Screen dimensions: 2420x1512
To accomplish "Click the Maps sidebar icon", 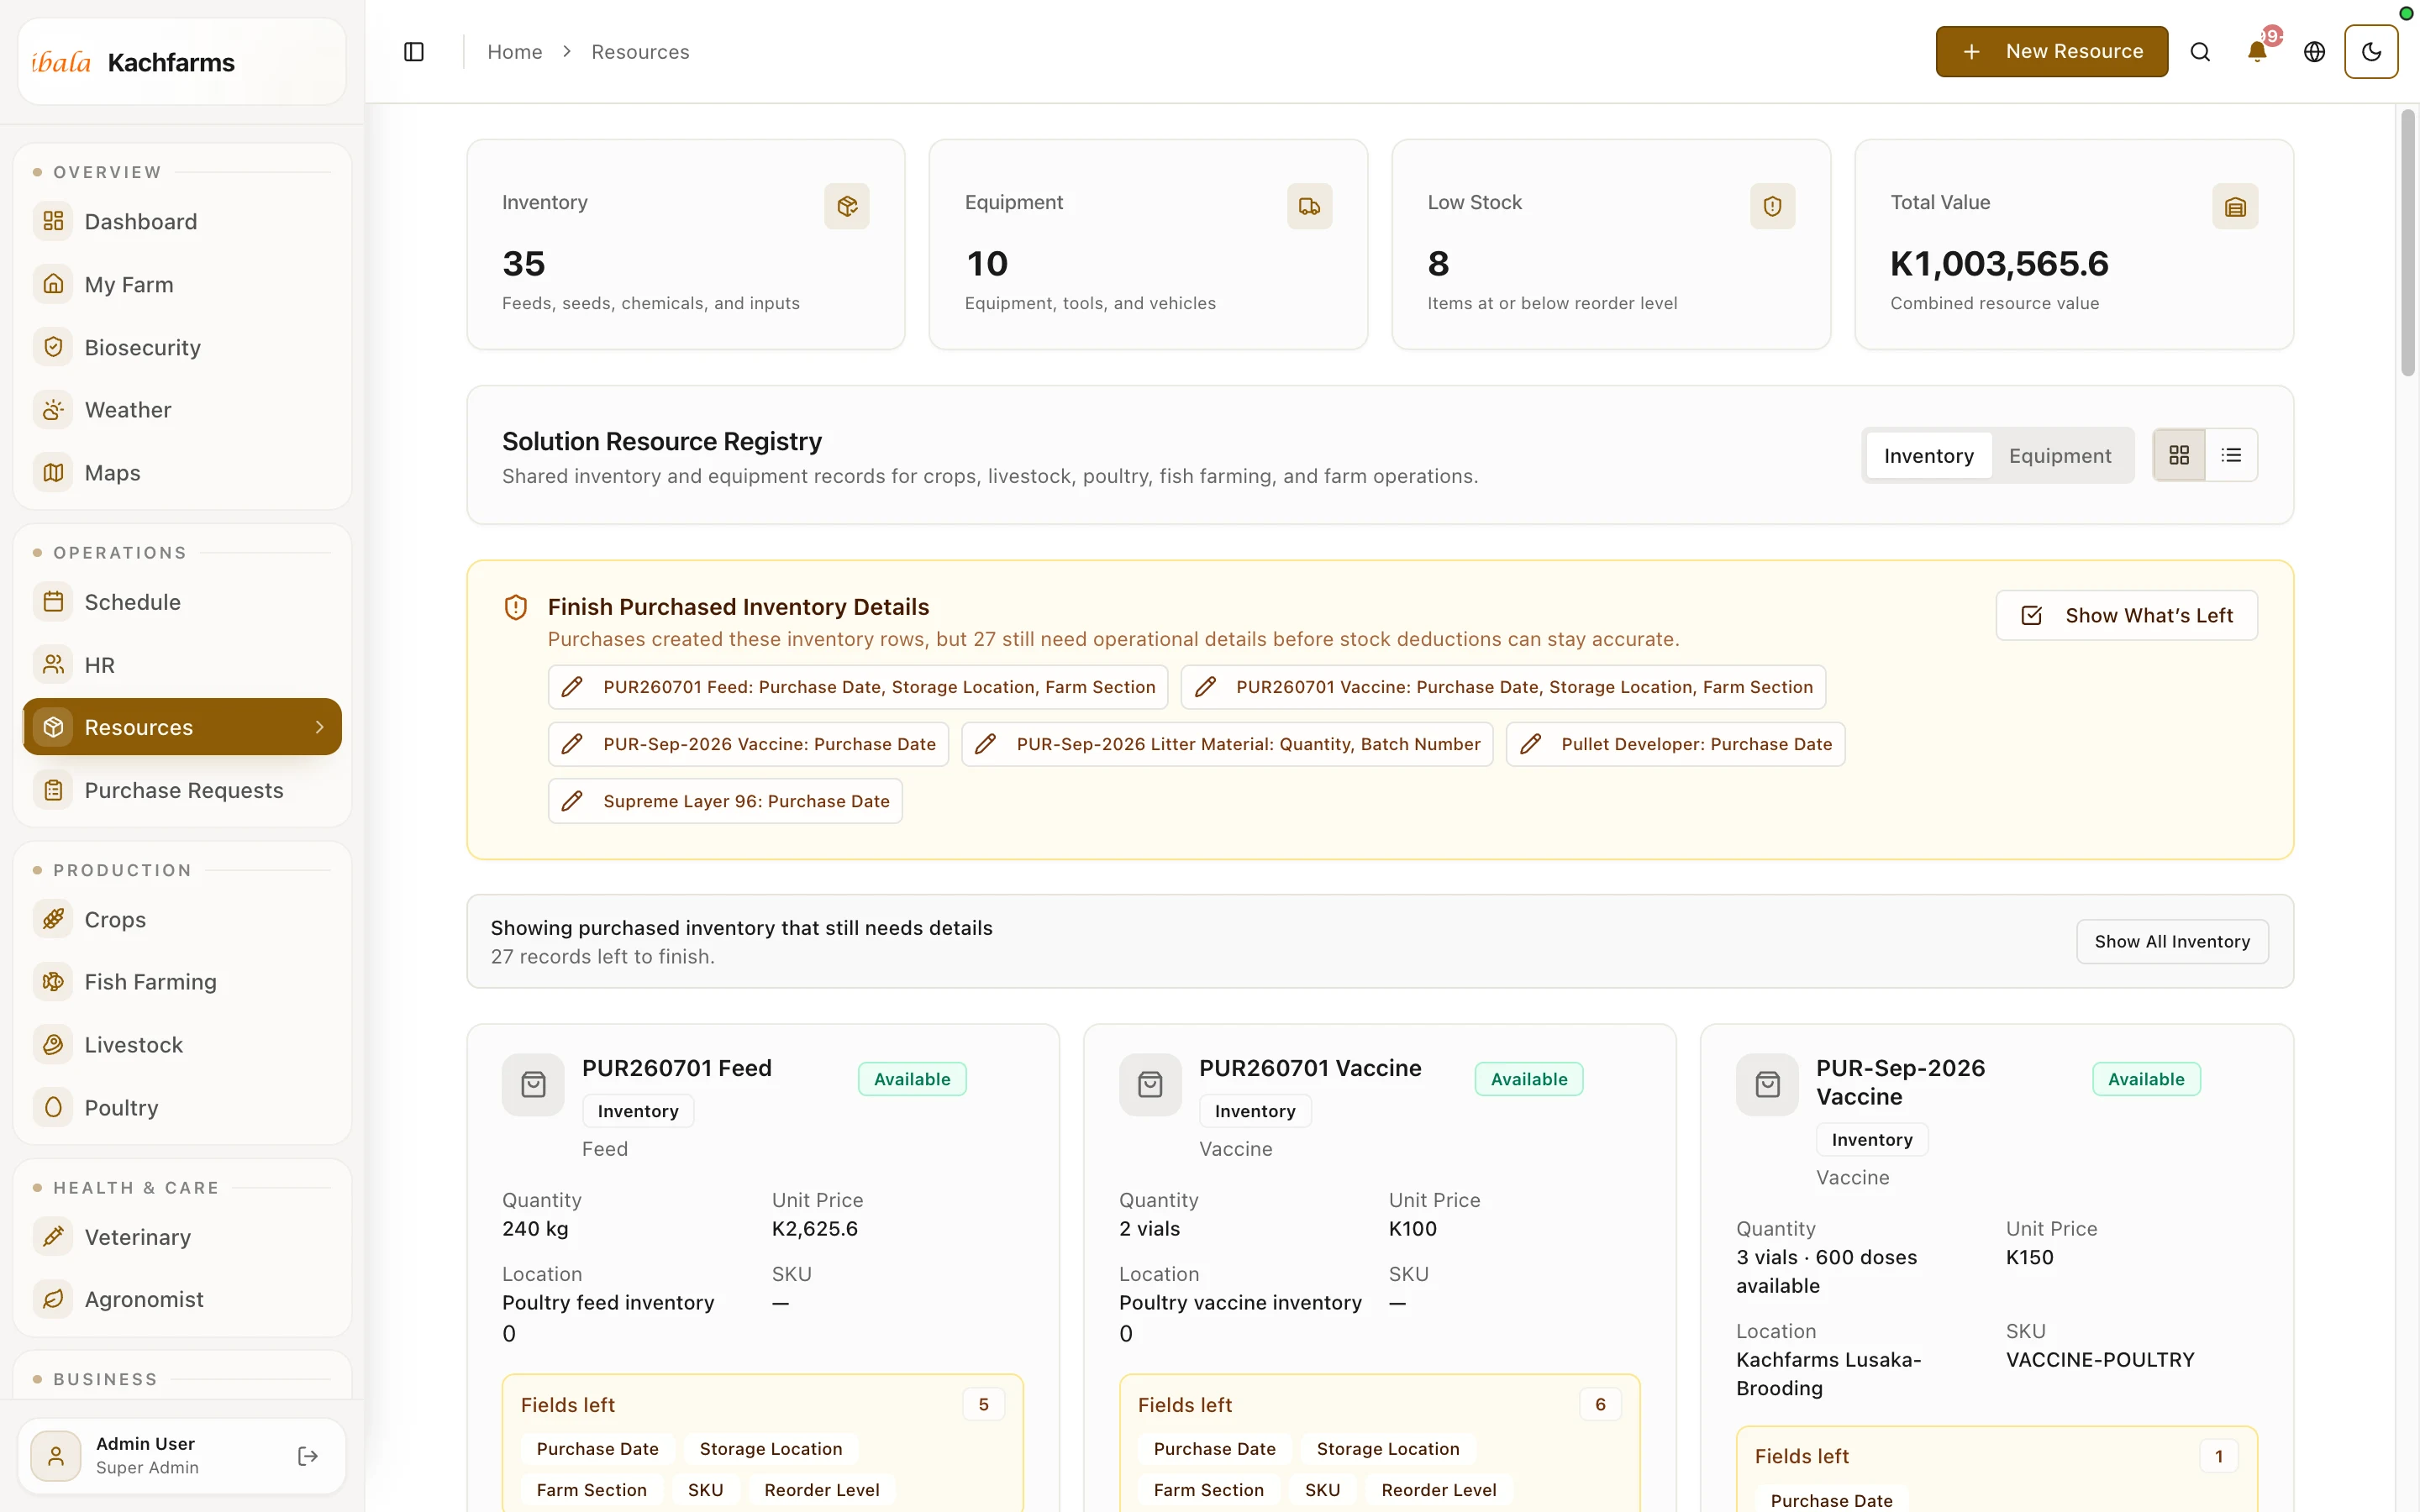I will point(53,472).
